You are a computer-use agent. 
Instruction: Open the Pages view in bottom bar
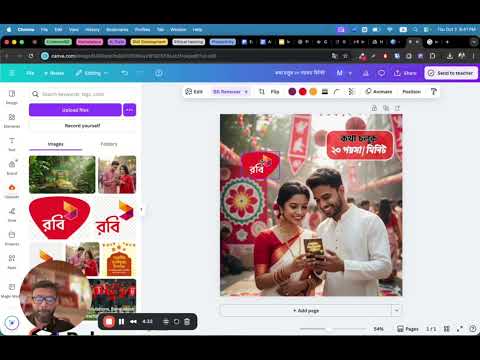pyautogui.click(x=408, y=329)
